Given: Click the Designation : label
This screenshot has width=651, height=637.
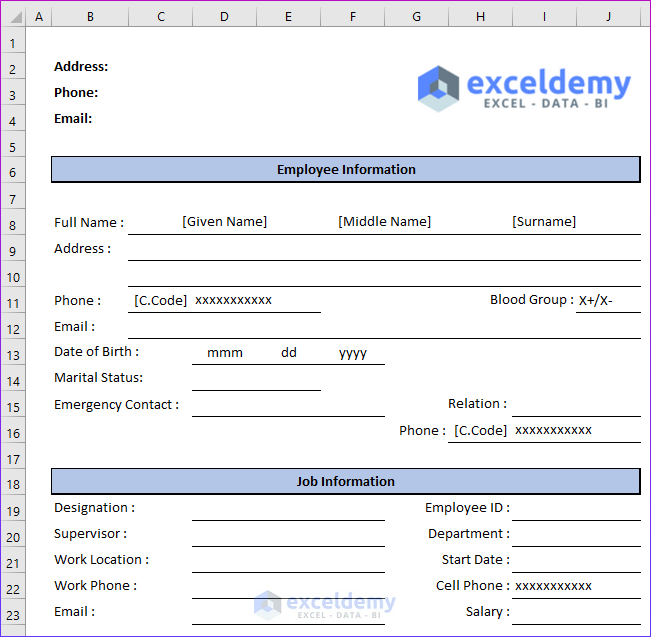Looking at the screenshot, I should pyautogui.click(x=94, y=508).
